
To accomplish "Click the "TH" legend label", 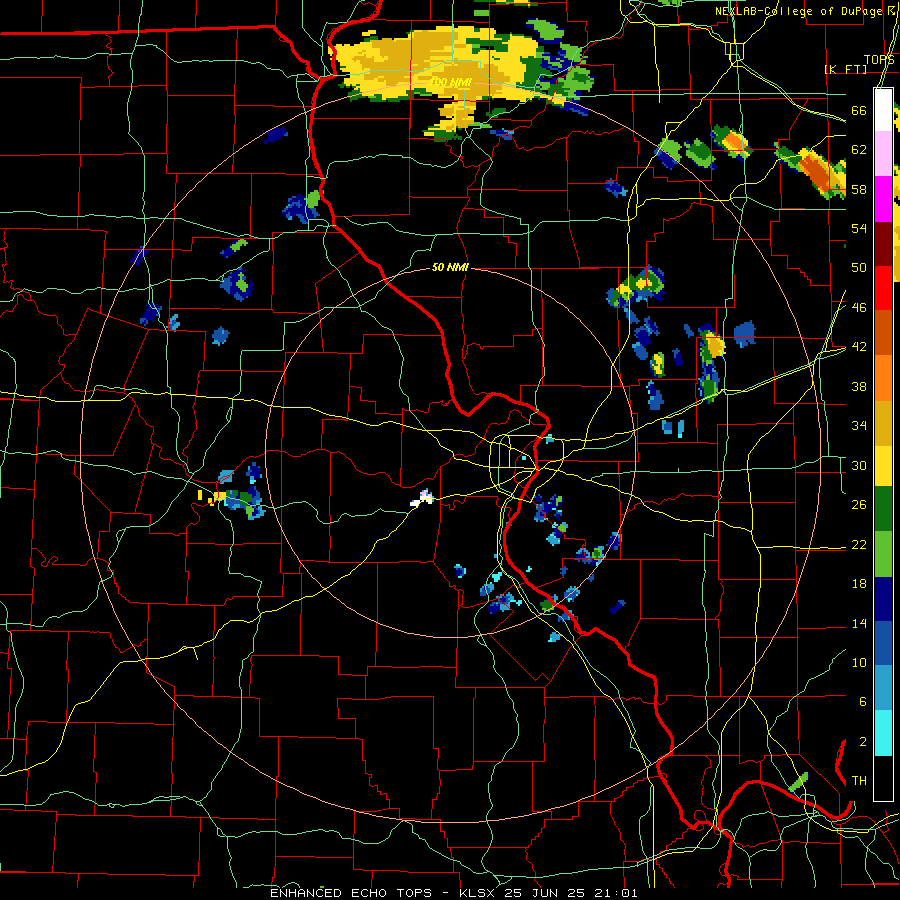I will click(859, 781).
